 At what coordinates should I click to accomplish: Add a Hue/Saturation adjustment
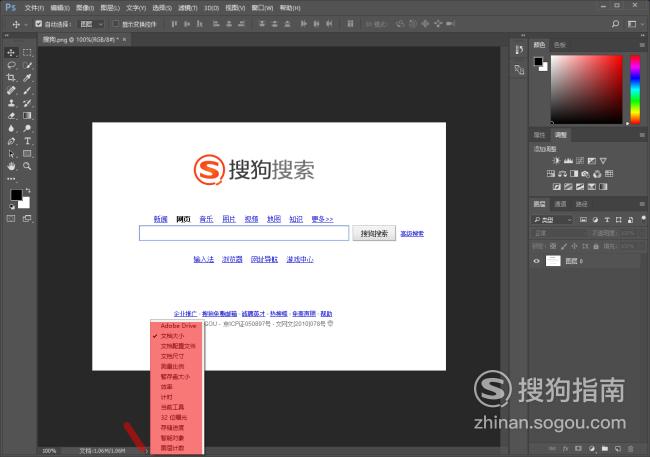[551, 174]
